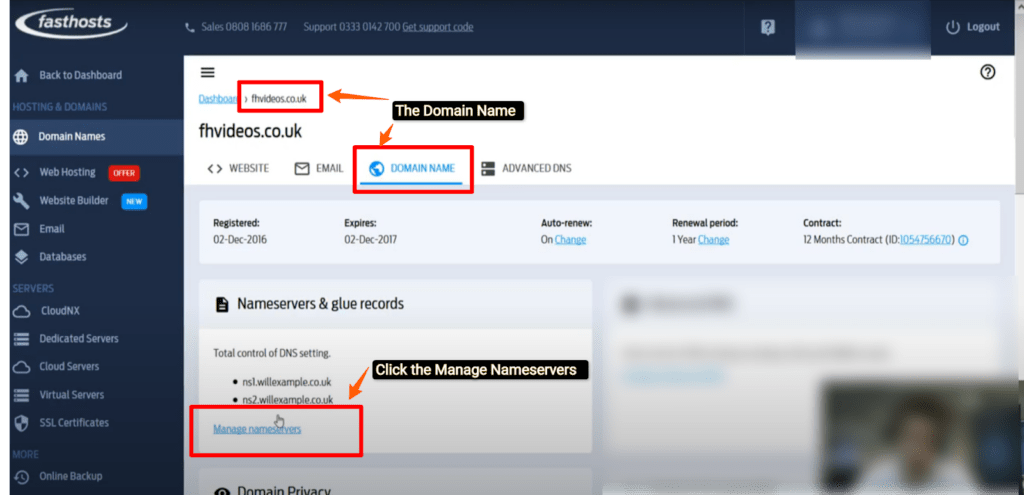Click the envelope icon beside Email in sidebar
The height and width of the screenshot is (495, 1024).
(x=22, y=229)
